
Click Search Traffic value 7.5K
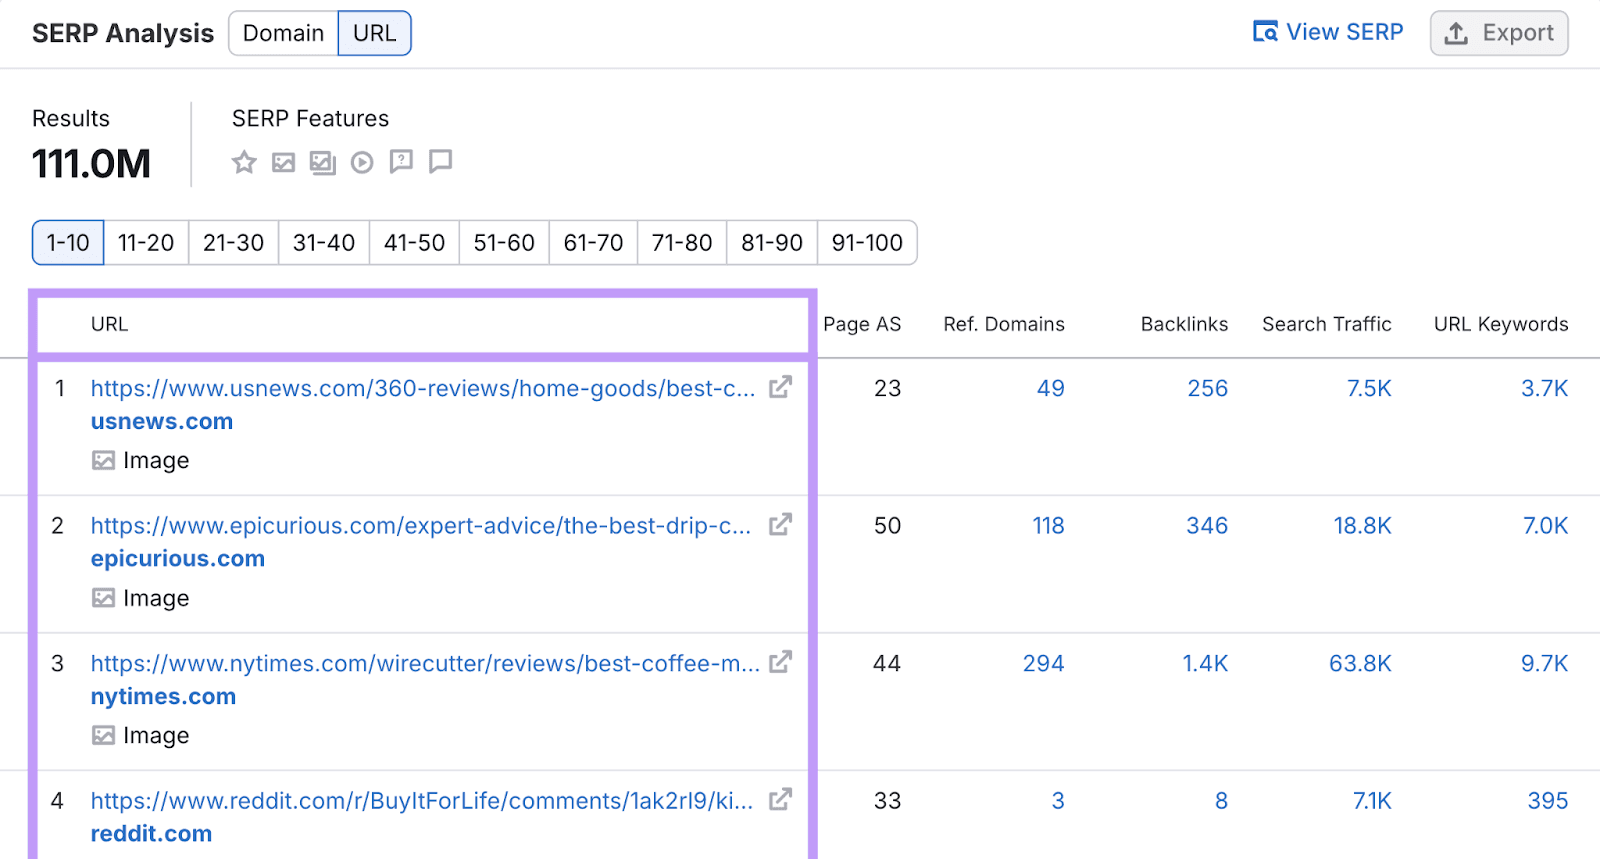1369,388
